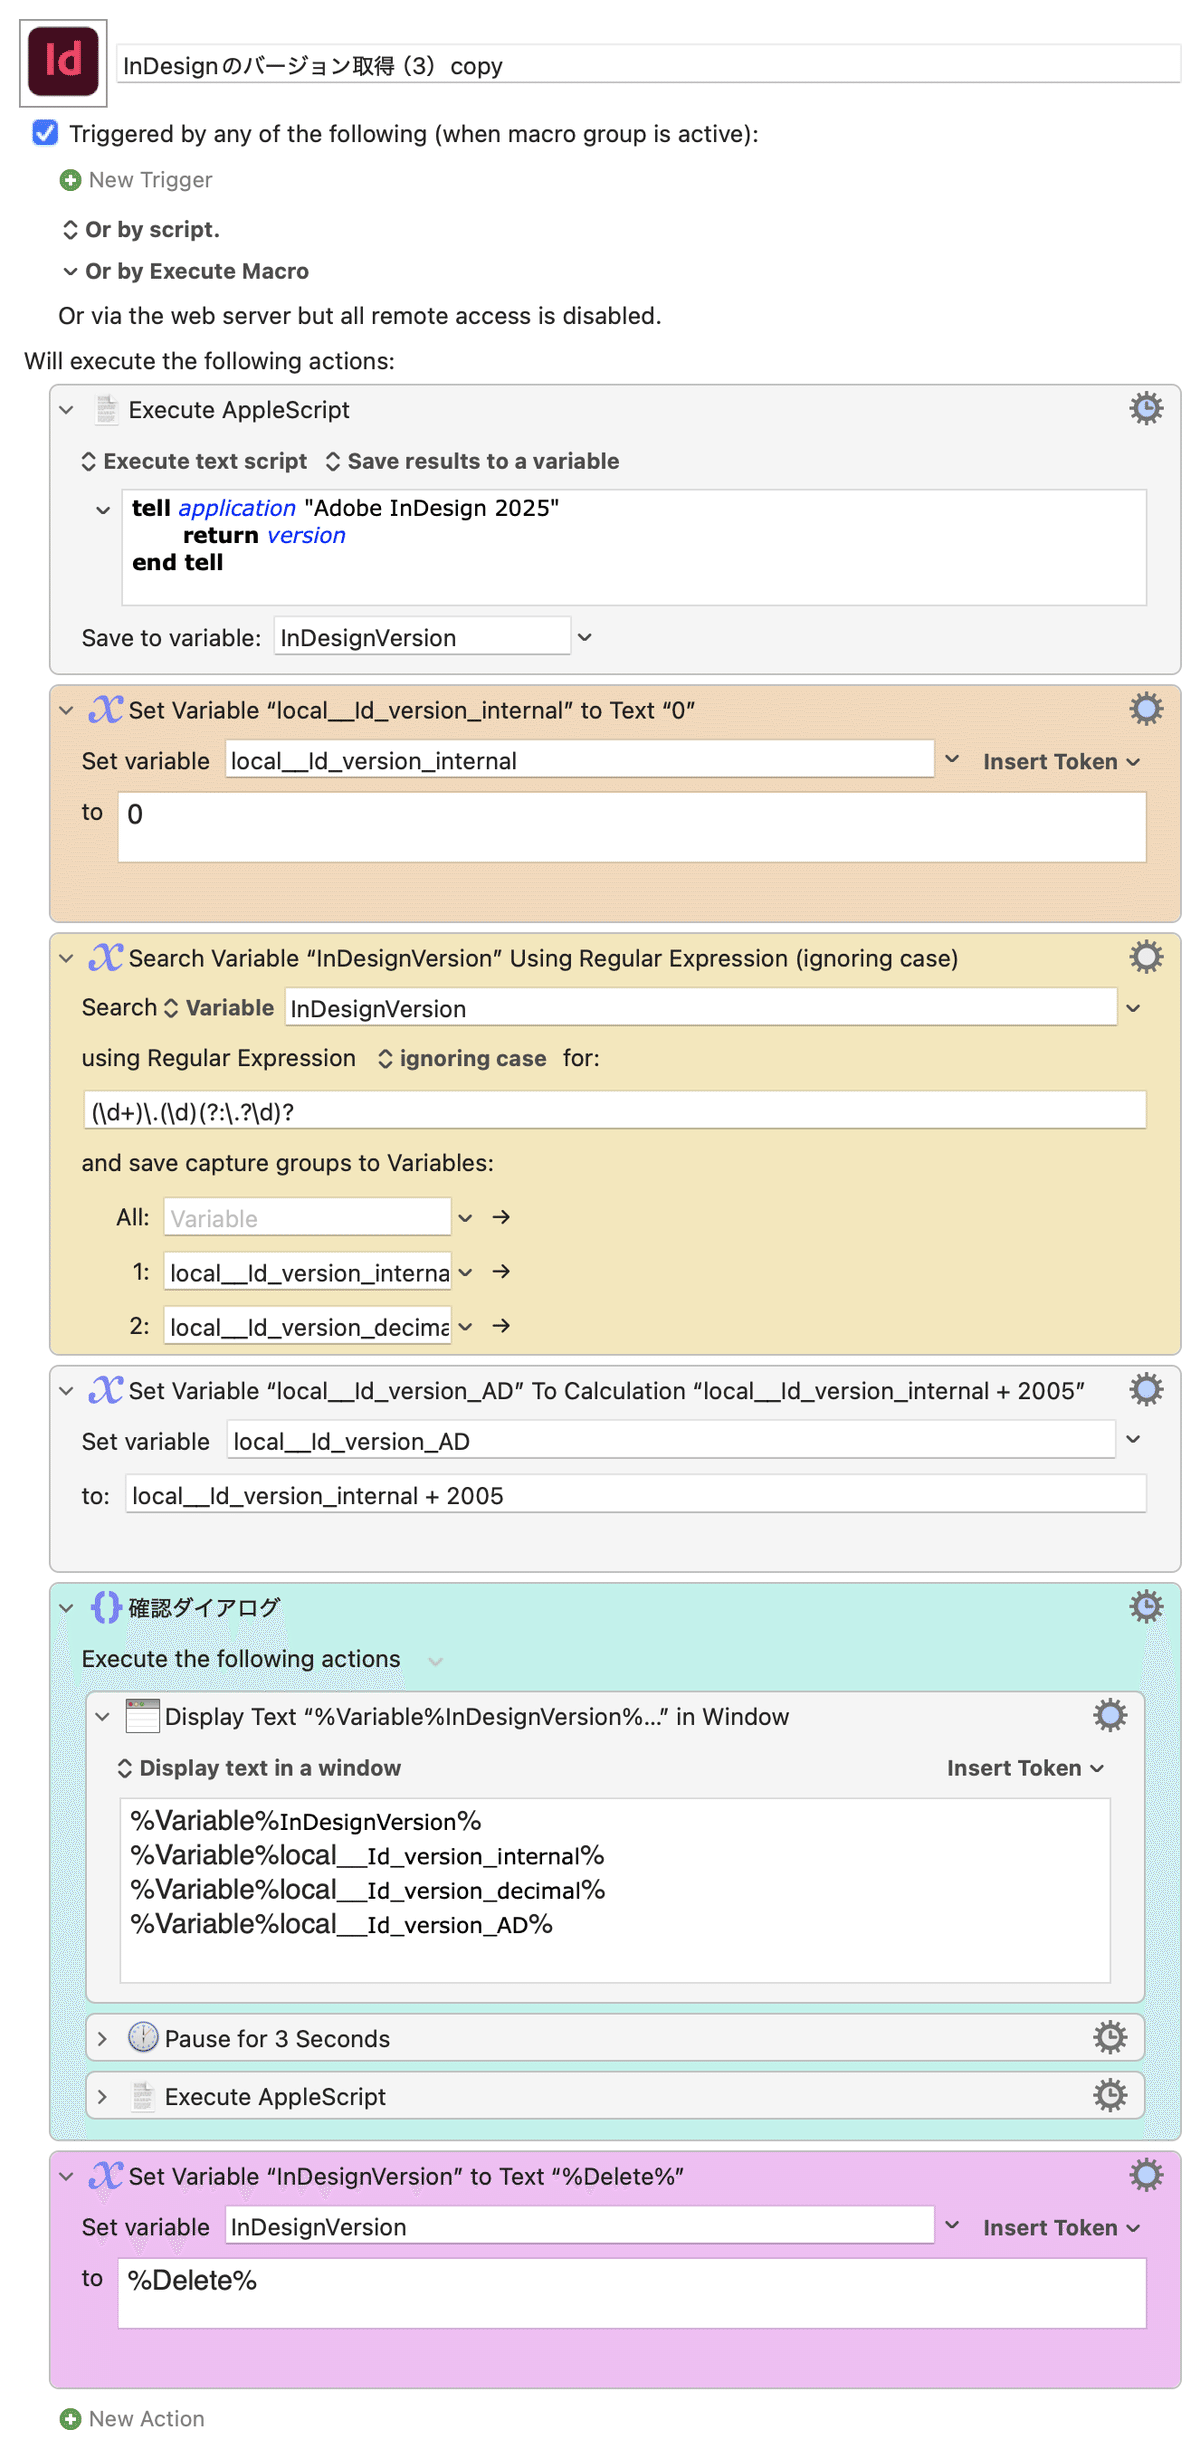The image size is (1200, 2449).
Task: Open the Or by script popup
Action: (141, 229)
